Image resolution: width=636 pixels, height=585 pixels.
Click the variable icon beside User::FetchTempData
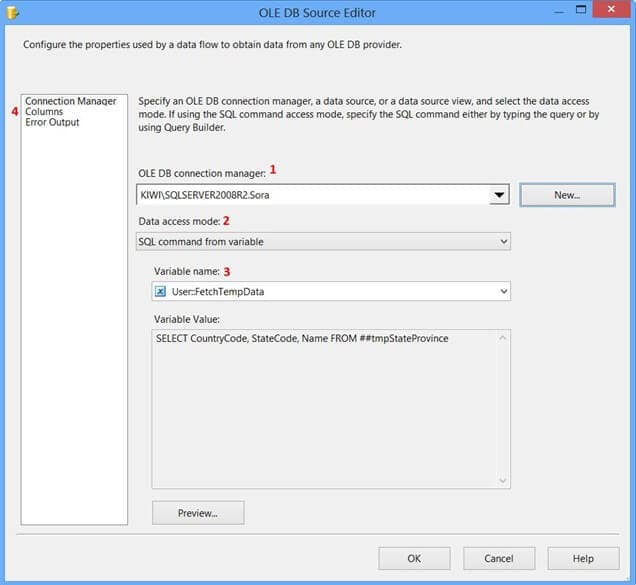pyautogui.click(x=160, y=291)
